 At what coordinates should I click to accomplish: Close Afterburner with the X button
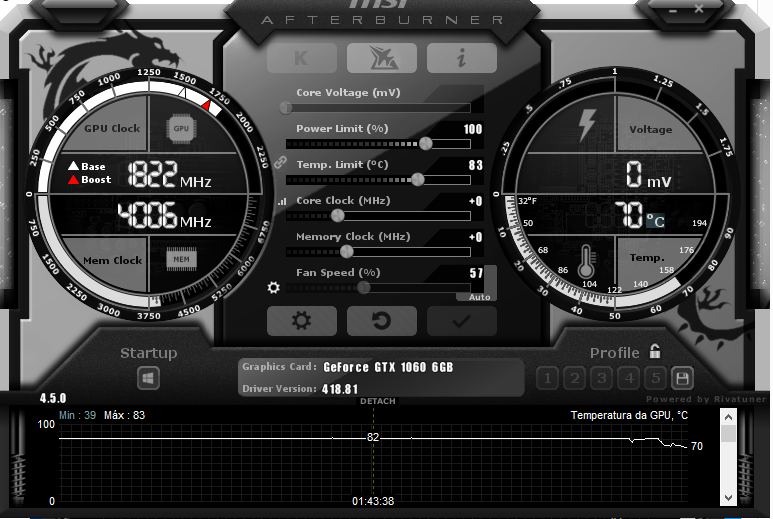point(699,8)
